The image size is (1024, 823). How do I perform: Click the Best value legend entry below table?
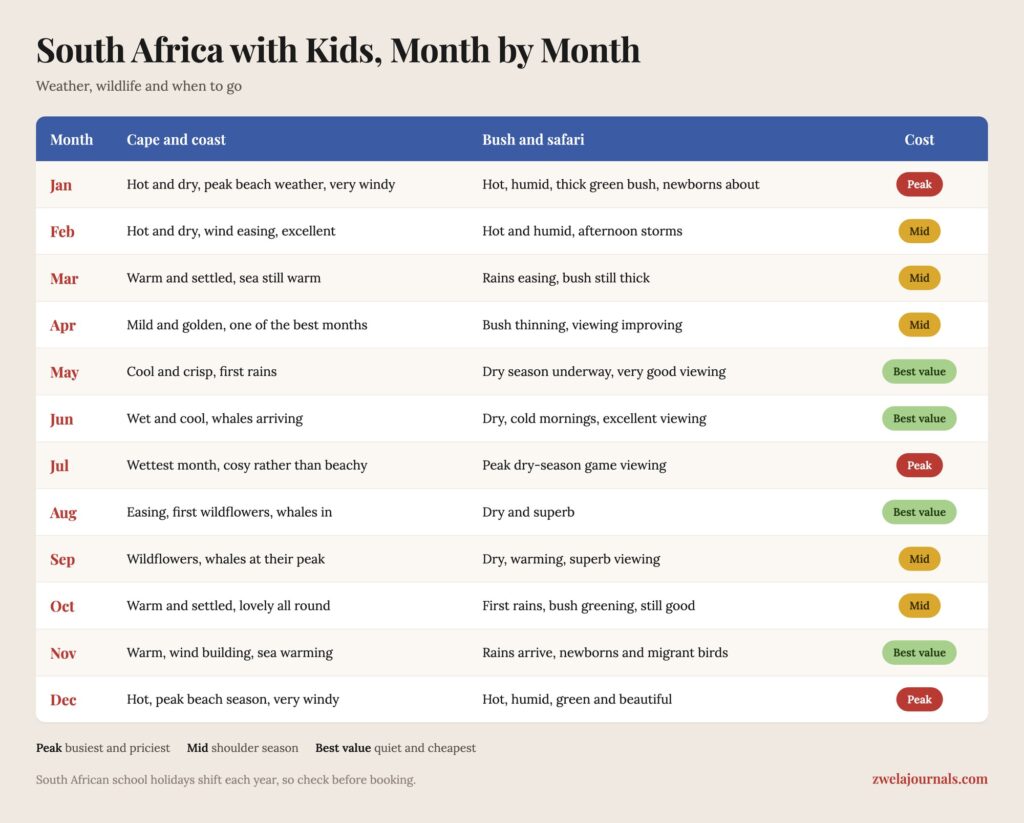395,748
